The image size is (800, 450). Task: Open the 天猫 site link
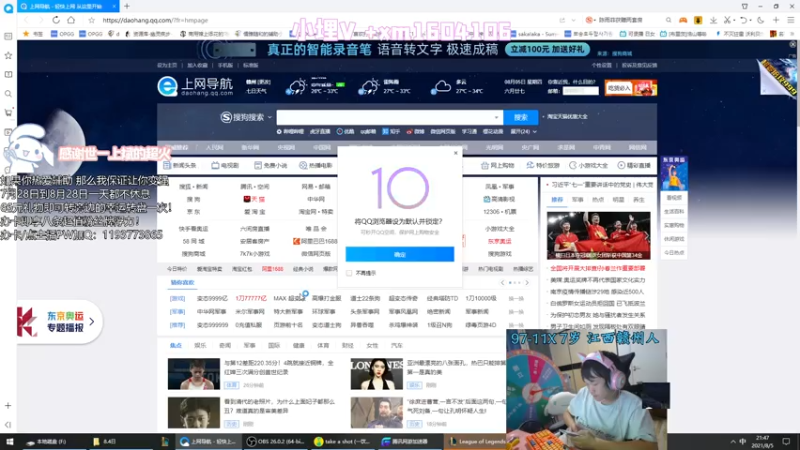[254, 199]
